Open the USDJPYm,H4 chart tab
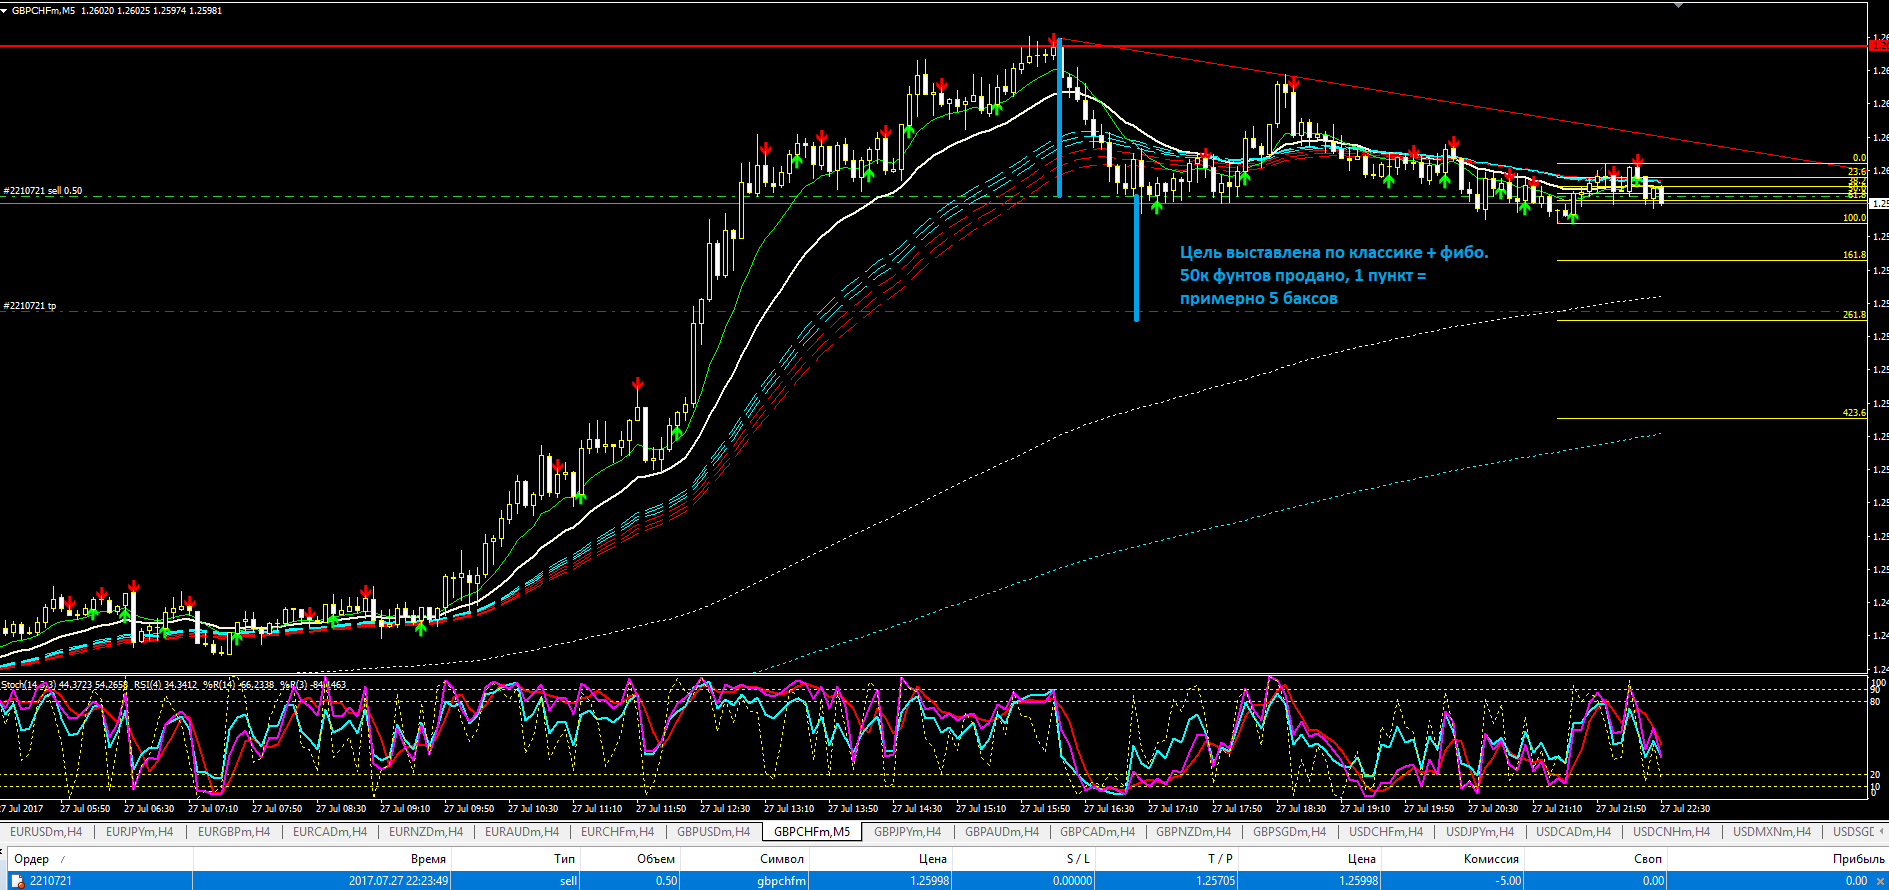Screen dimensions: 1889x890 1480,832
